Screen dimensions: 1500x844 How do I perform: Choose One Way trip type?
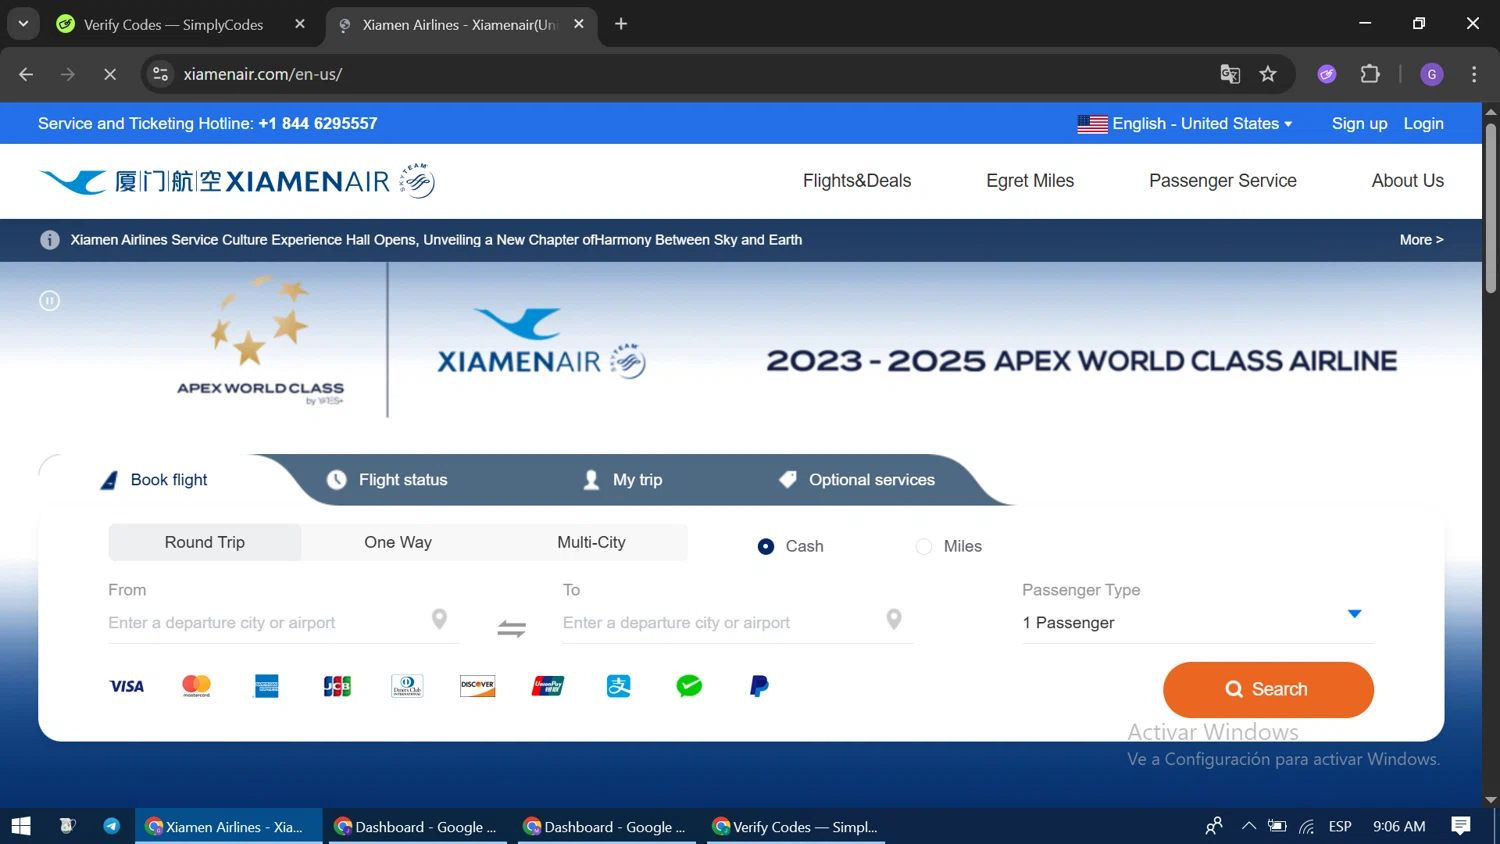[x=398, y=542]
